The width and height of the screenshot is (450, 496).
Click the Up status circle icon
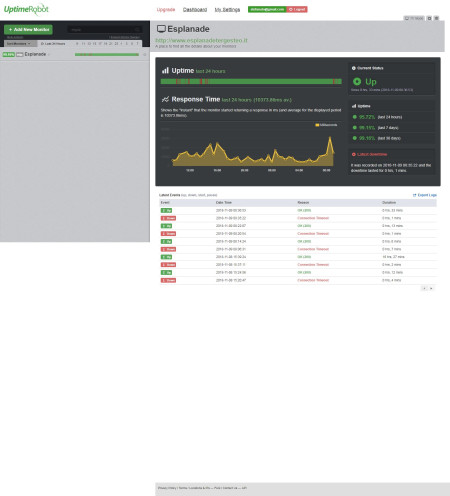click(357, 81)
